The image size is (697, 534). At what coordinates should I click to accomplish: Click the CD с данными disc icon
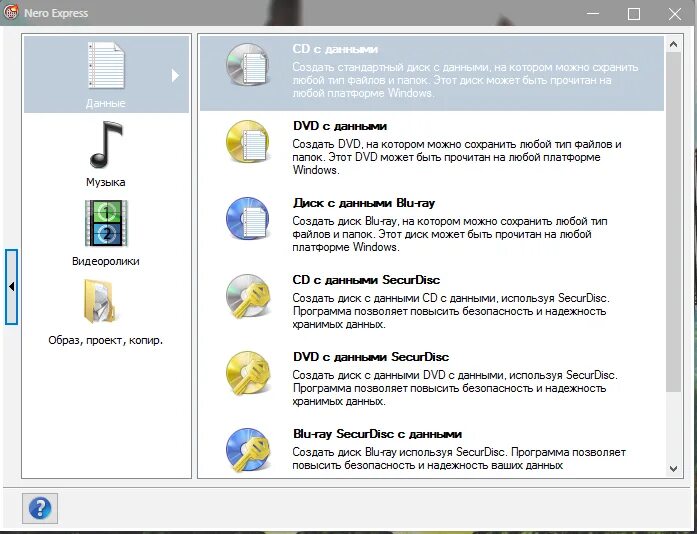coord(248,64)
